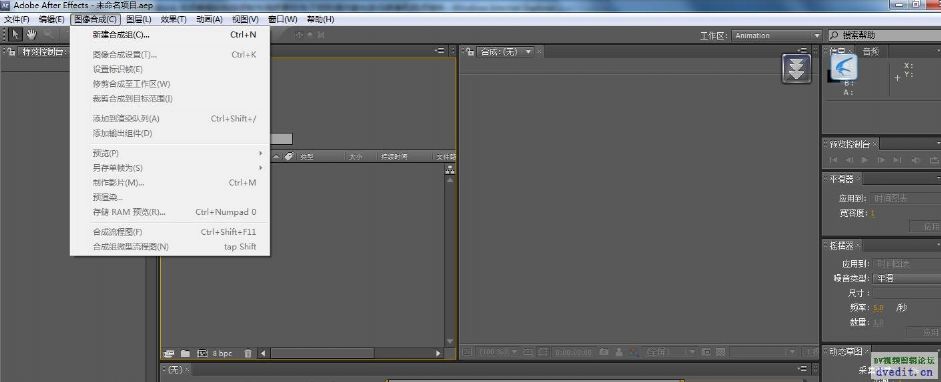Select the Hand tool
941x382 pixels.
pos(31,35)
